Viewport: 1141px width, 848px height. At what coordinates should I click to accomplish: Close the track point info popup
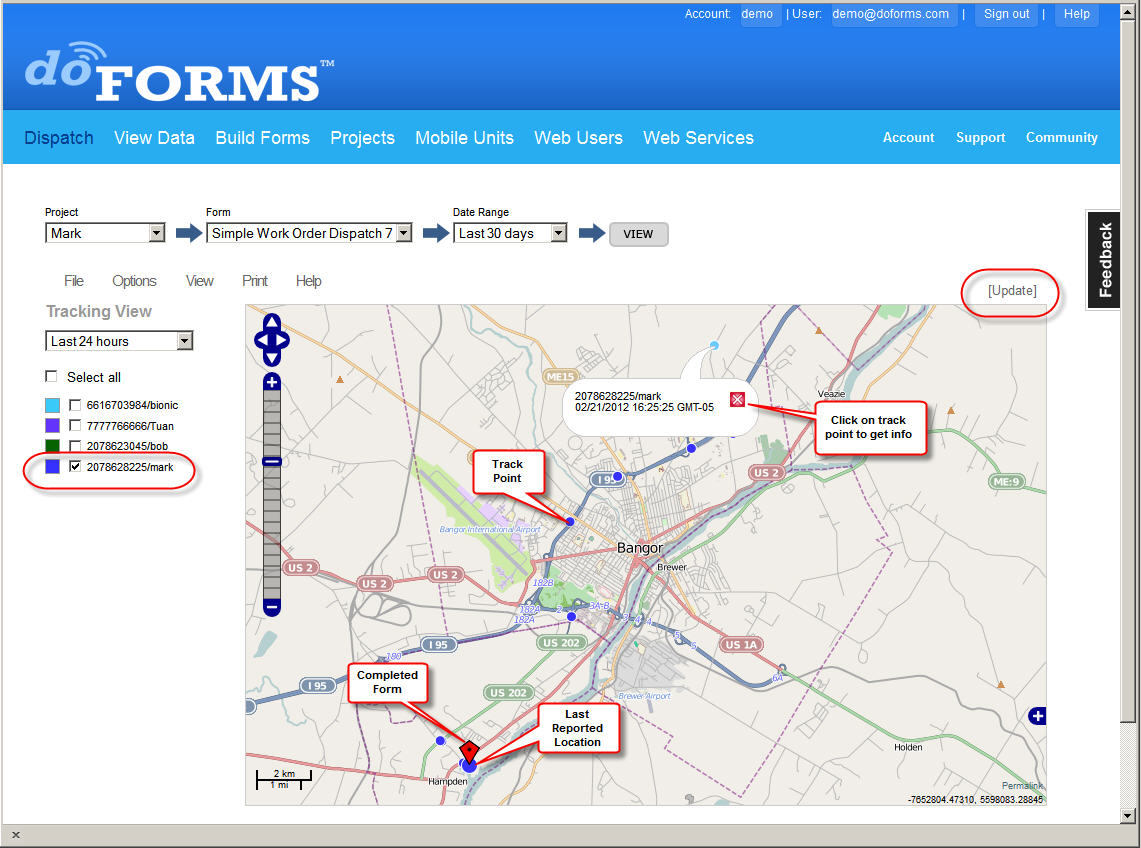737,399
